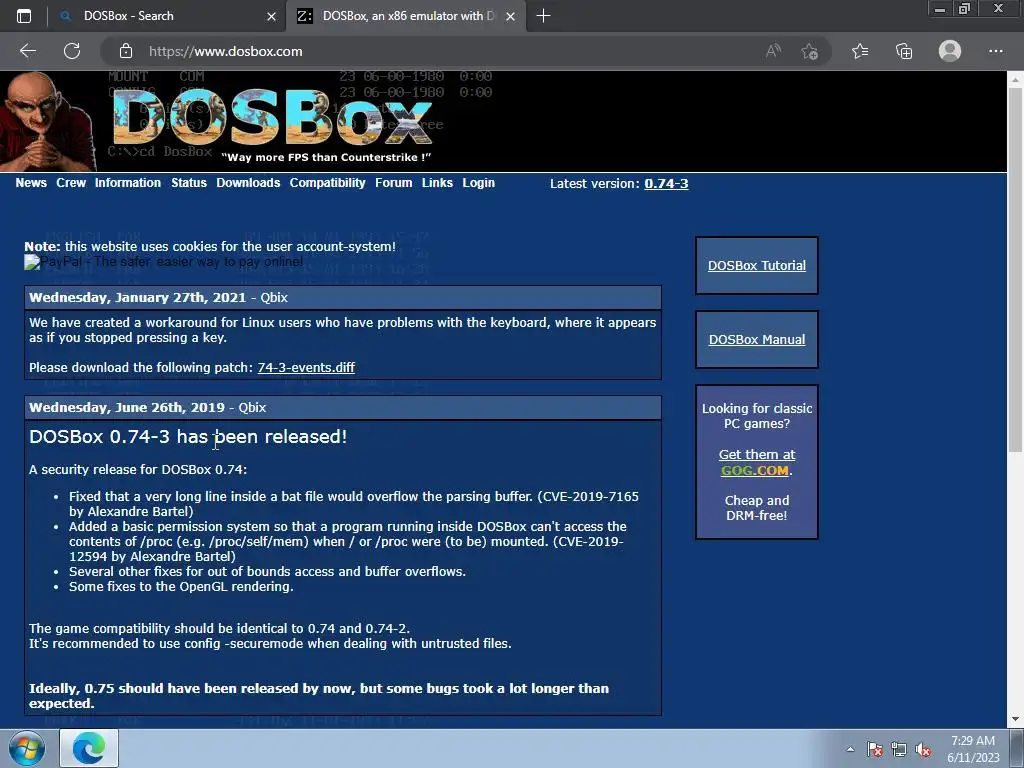Open the tab actions menu icon
The width and height of the screenshot is (1024, 768).
point(24,16)
